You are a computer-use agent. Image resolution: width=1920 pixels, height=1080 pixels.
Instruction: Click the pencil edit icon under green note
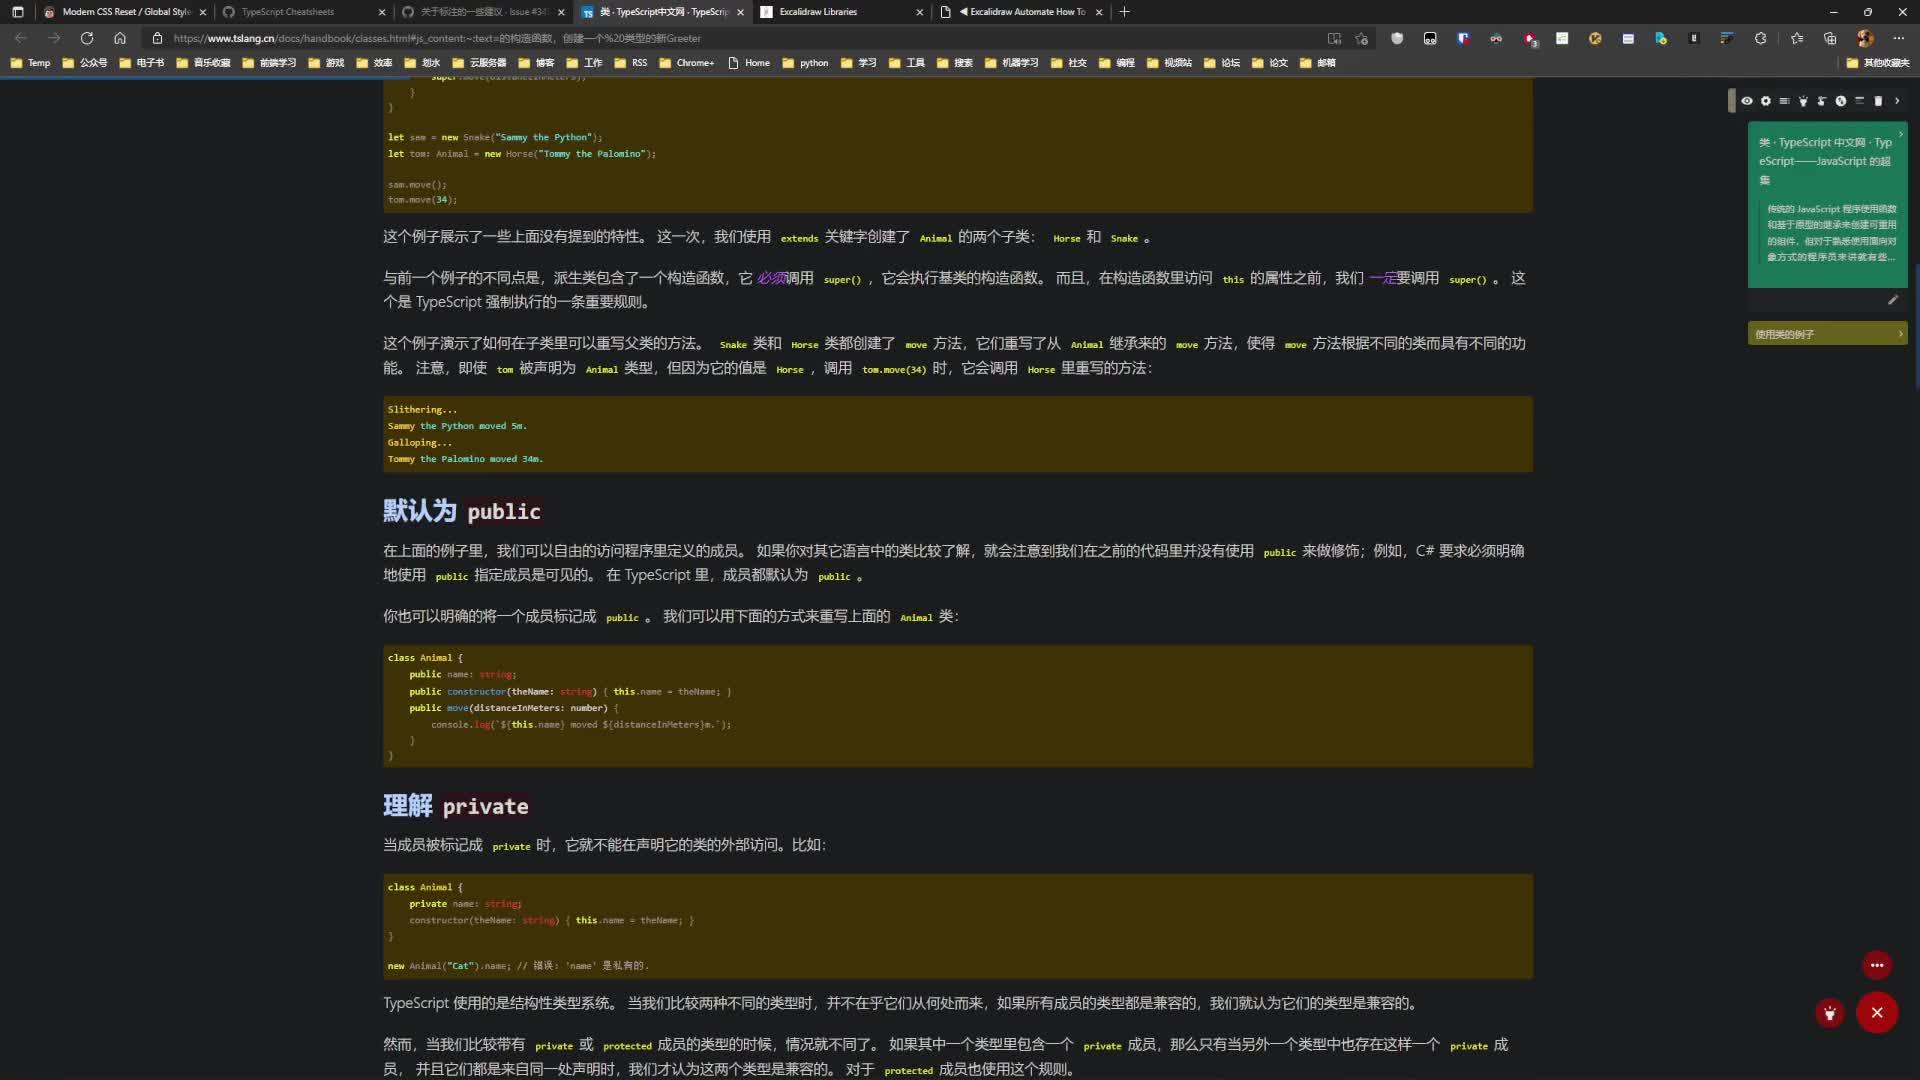click(x=1892, y=300)
